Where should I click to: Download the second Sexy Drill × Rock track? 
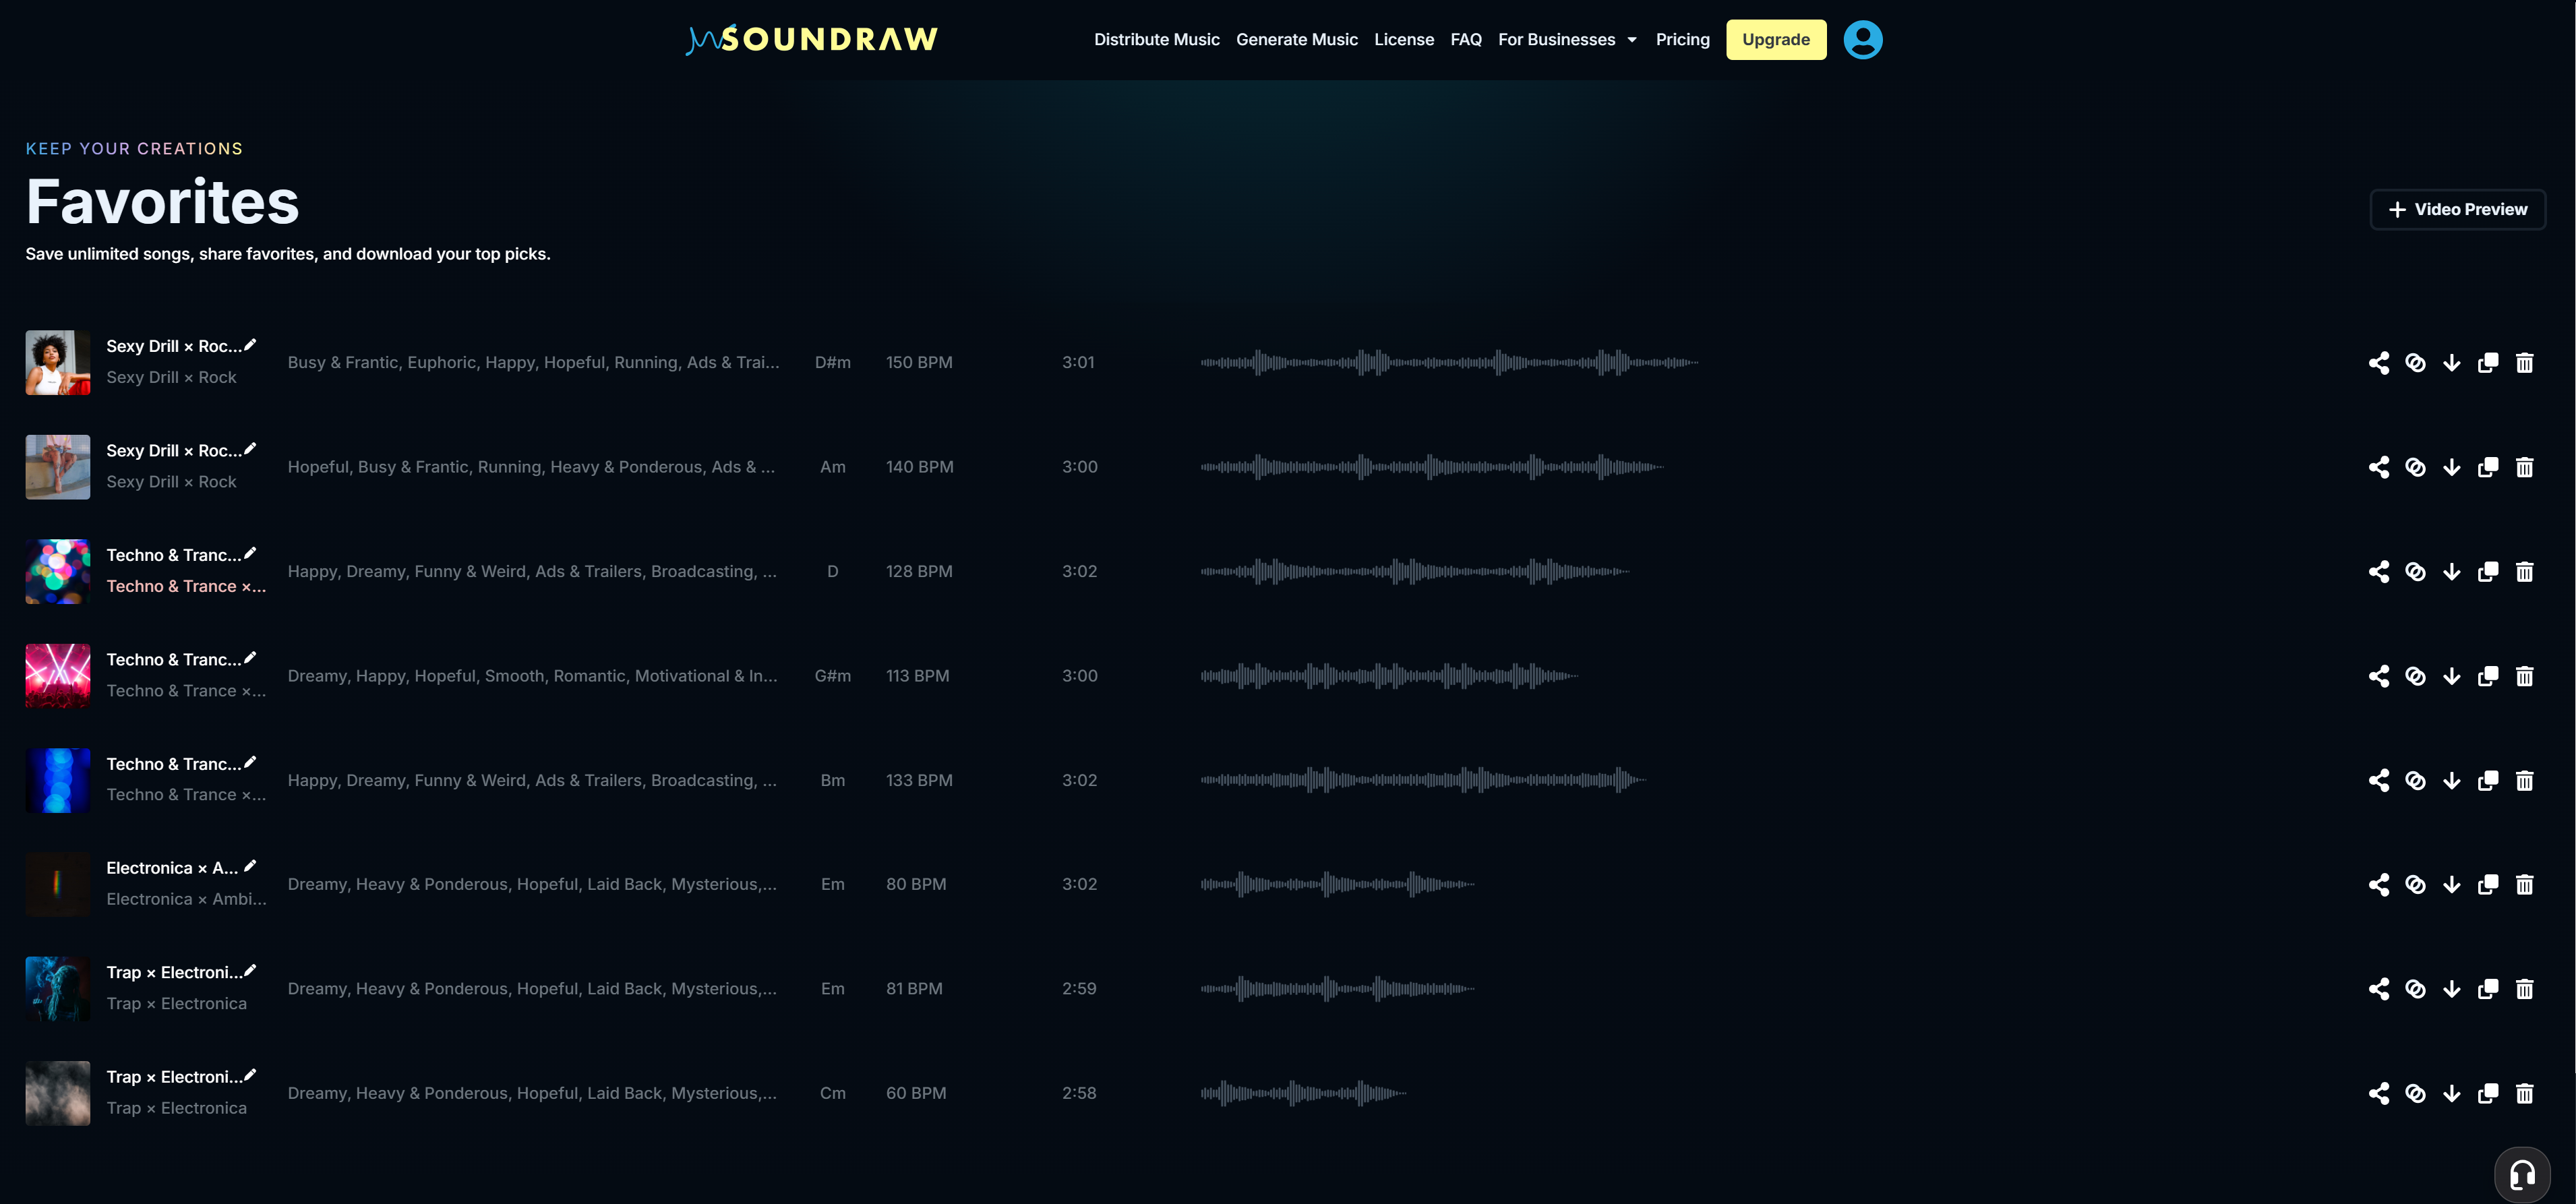2452,466
